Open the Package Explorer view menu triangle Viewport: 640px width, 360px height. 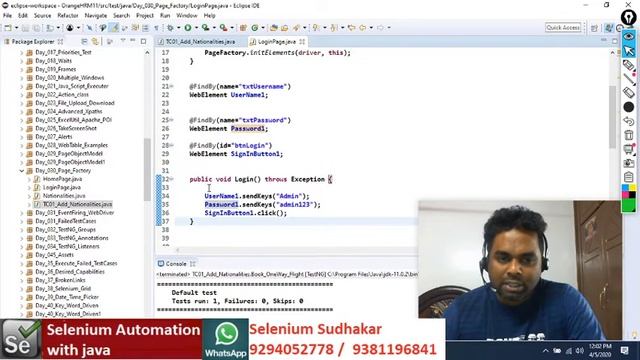123,41
